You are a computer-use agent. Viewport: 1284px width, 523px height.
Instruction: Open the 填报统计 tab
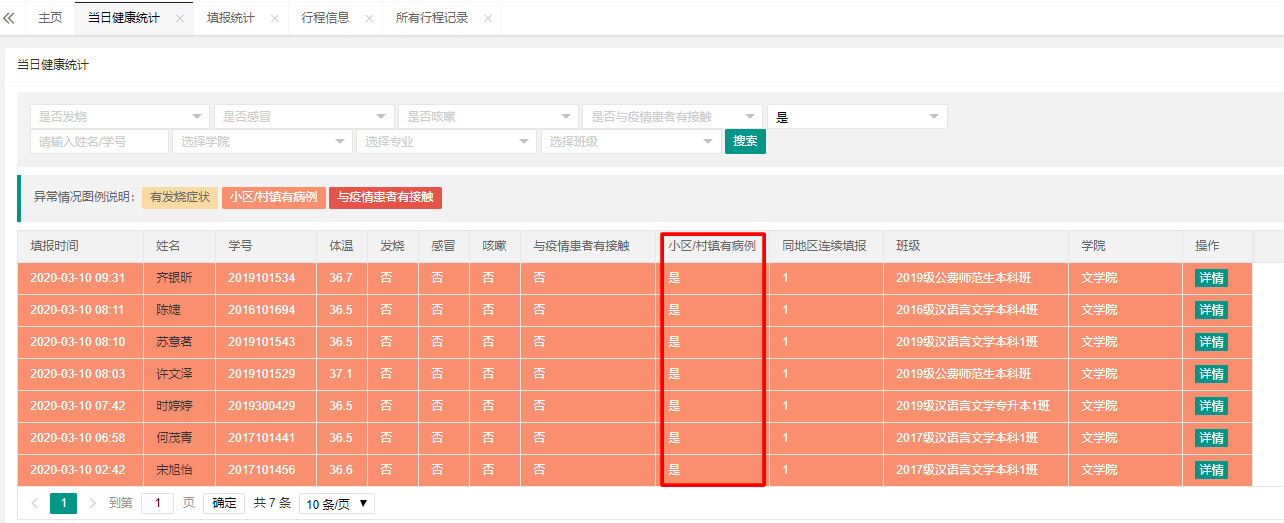[230, 18]
